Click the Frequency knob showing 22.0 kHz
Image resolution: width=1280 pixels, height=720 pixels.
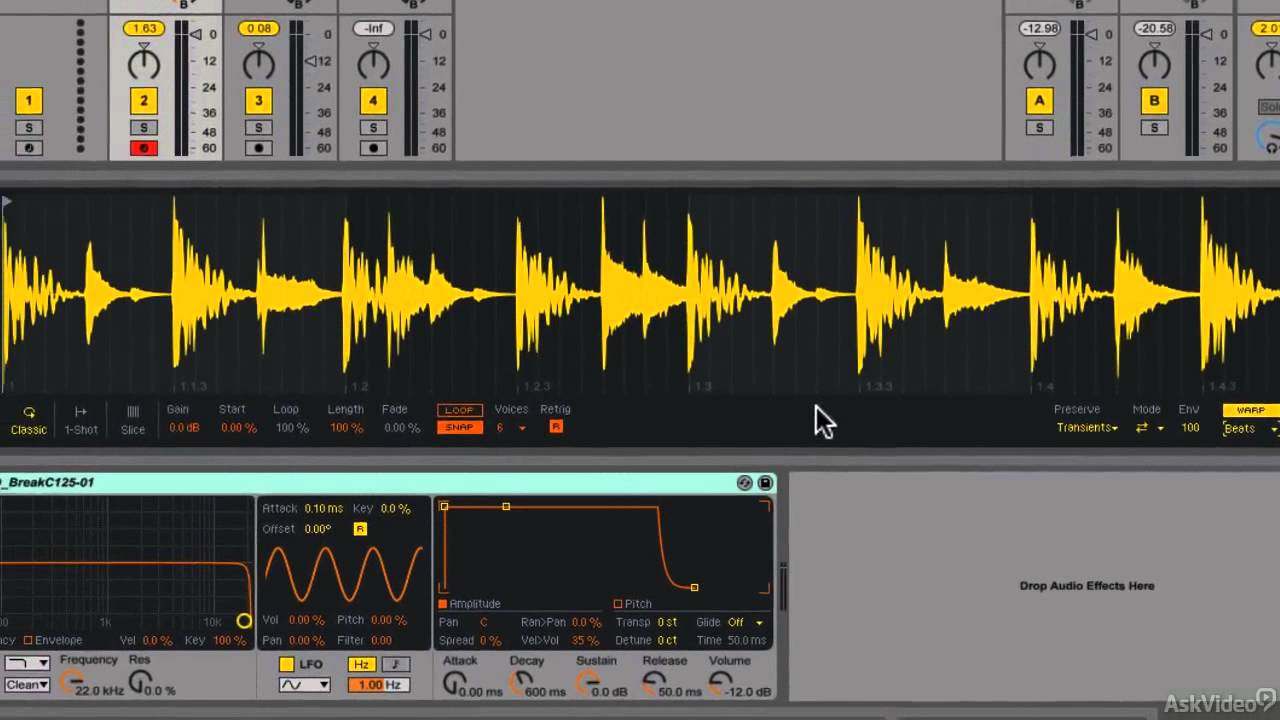point(71,682)
